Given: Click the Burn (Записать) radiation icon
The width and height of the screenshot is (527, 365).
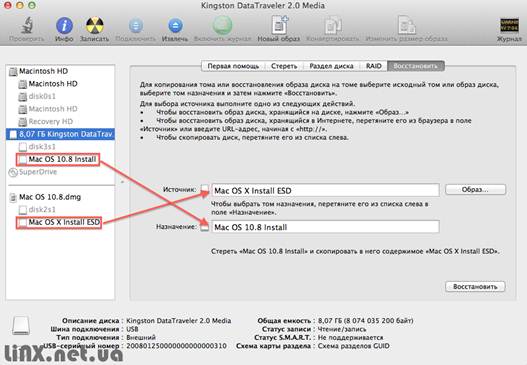Looking at the screenshot, I should coord(94,25).
